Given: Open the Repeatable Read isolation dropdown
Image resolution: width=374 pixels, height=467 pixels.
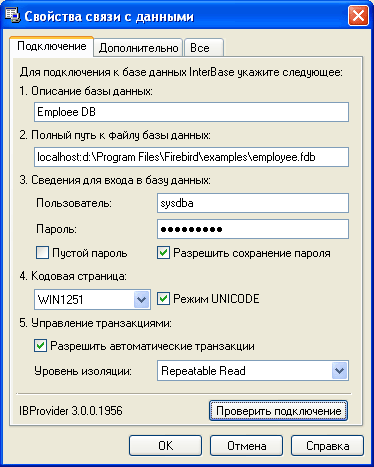Looking at the screenshot, I should 340,371.
